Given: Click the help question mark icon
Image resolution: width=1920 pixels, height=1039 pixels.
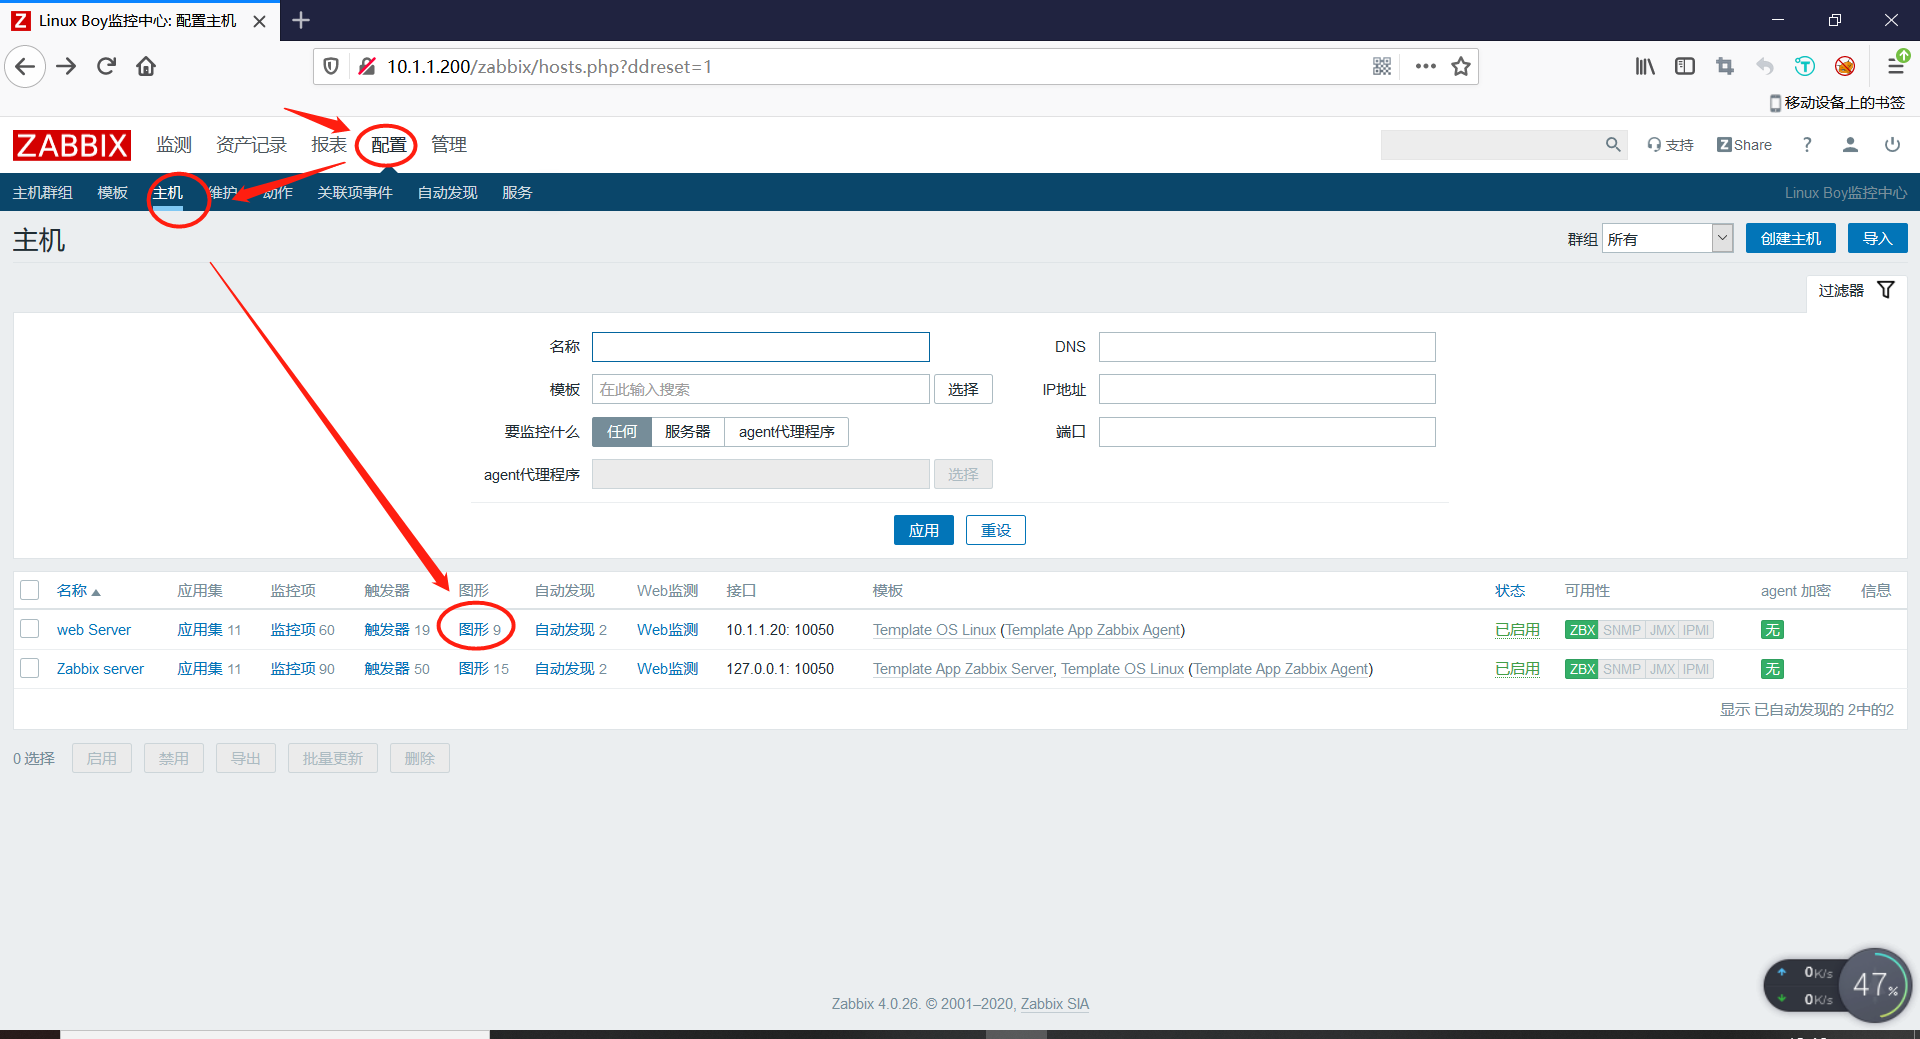Looking at the screenshot, I should [x=1807, y=145].
